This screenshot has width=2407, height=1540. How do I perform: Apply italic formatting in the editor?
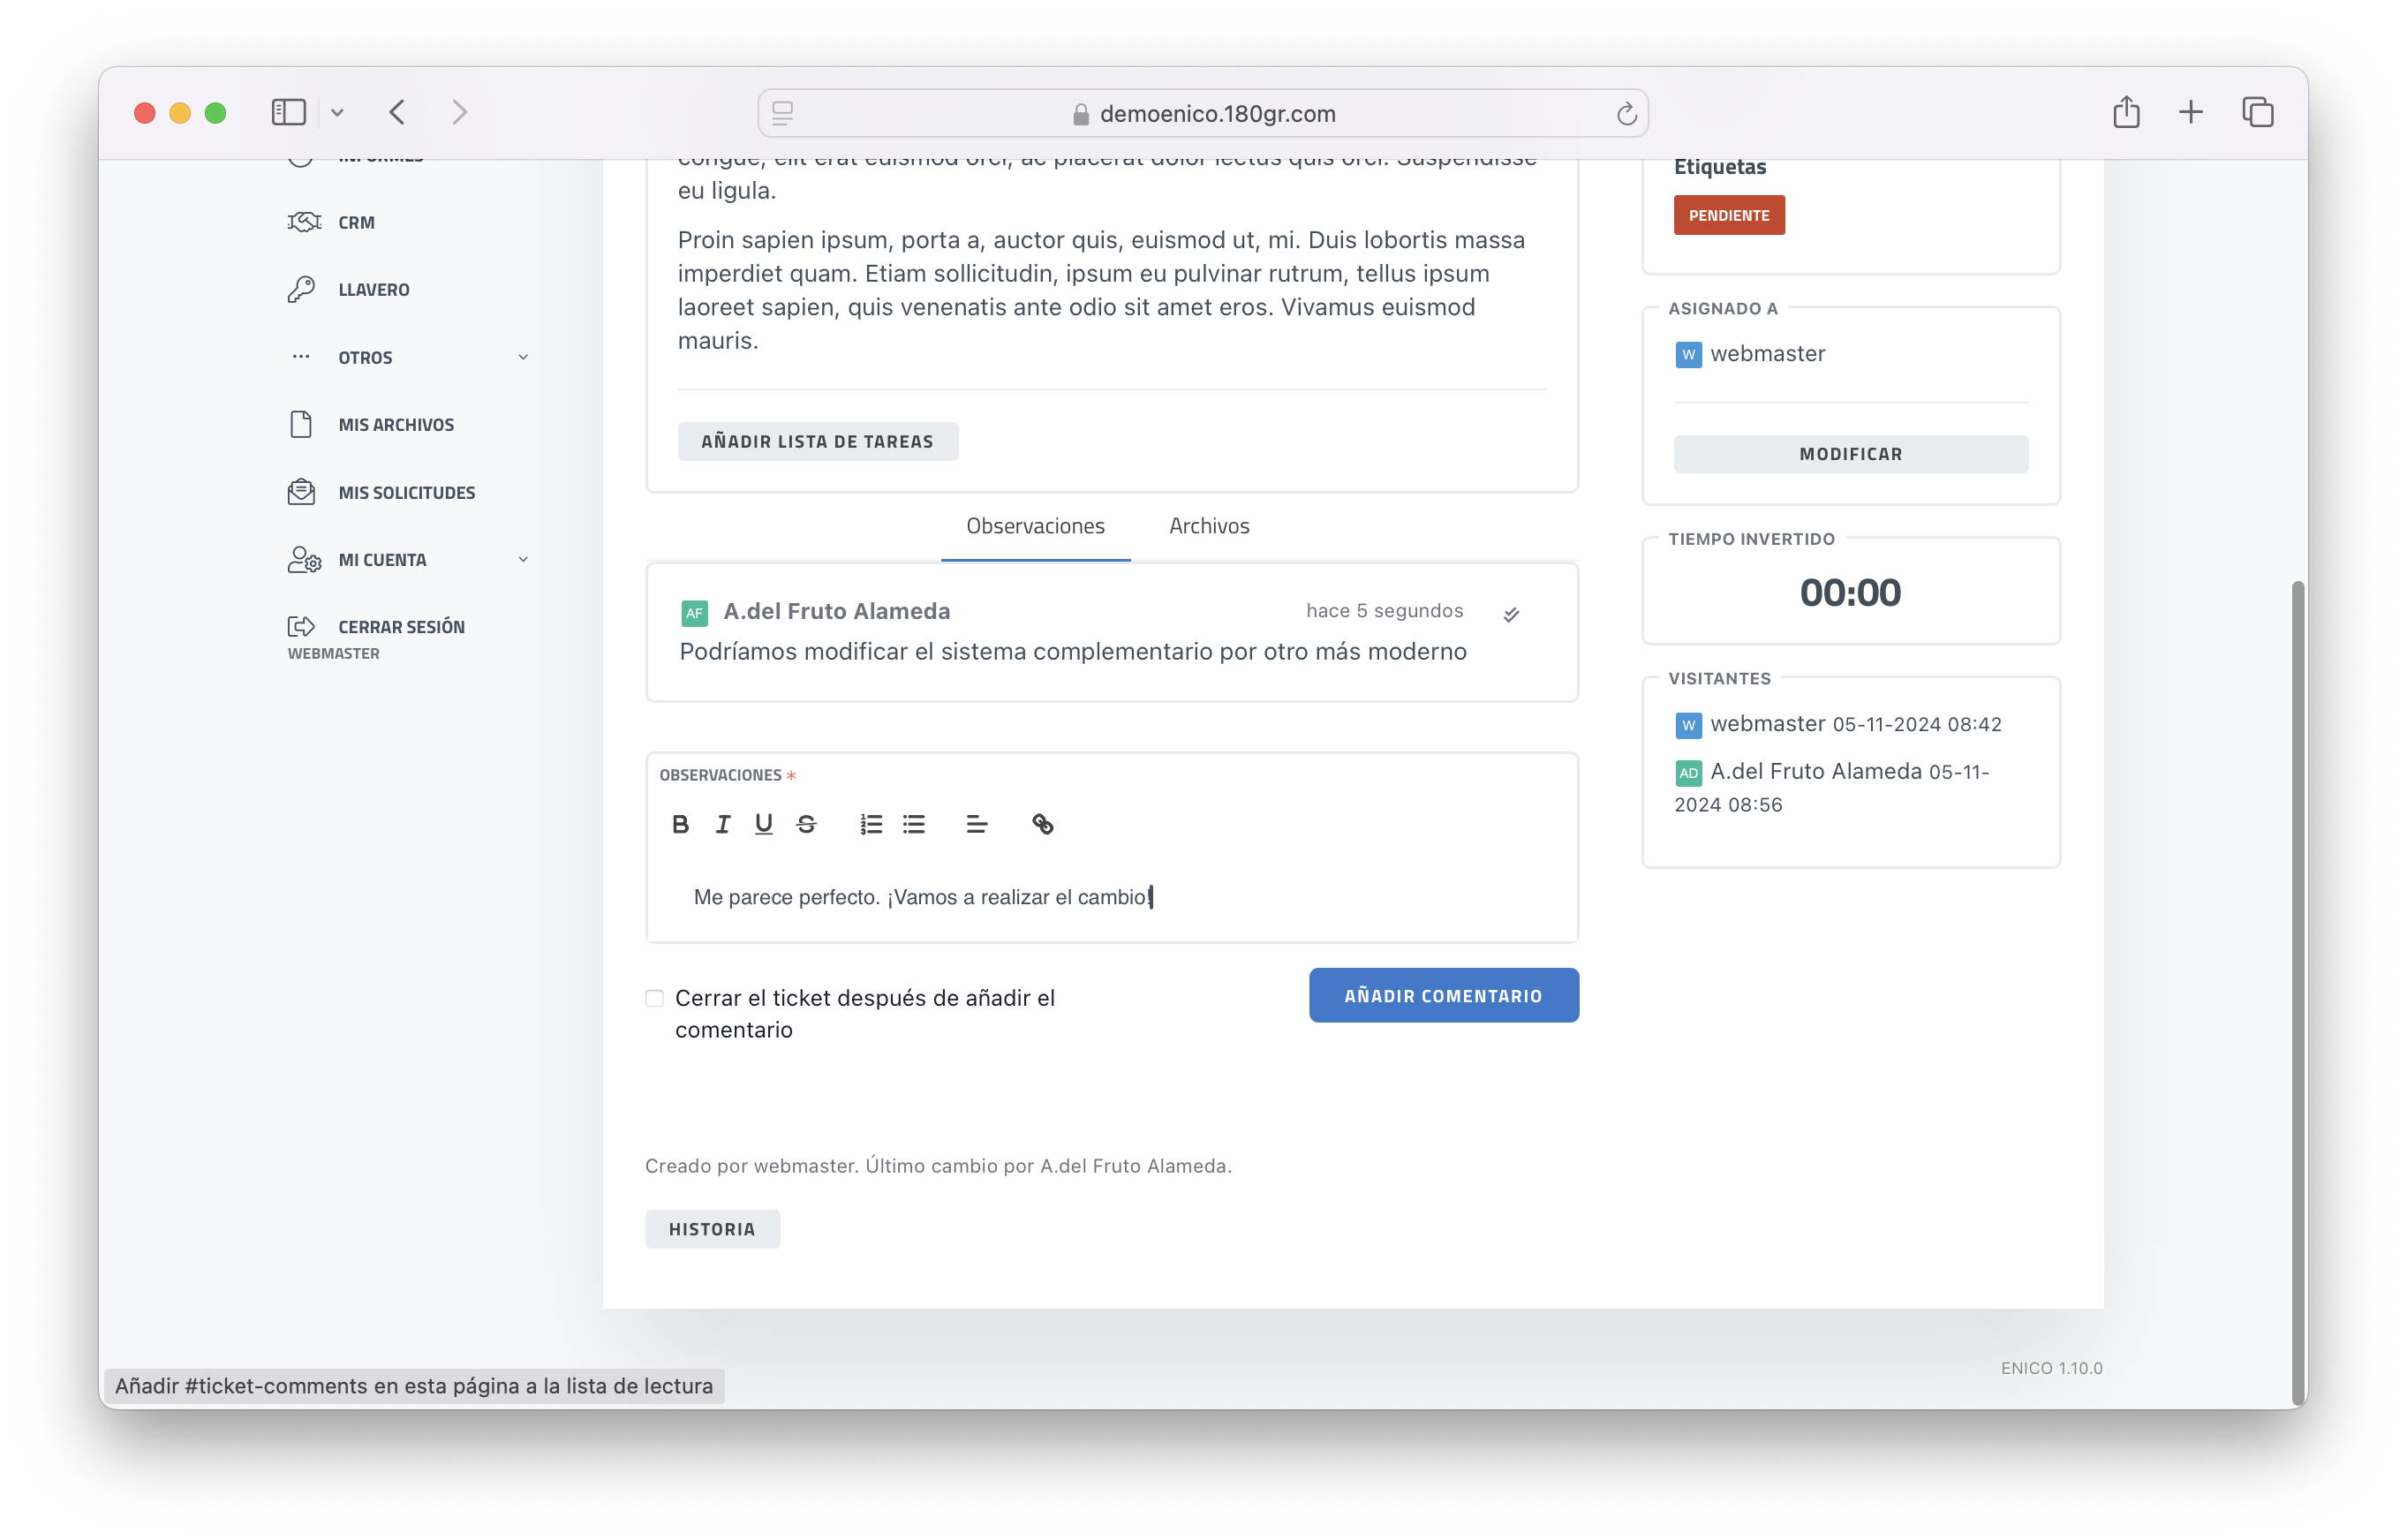point(722,824)
